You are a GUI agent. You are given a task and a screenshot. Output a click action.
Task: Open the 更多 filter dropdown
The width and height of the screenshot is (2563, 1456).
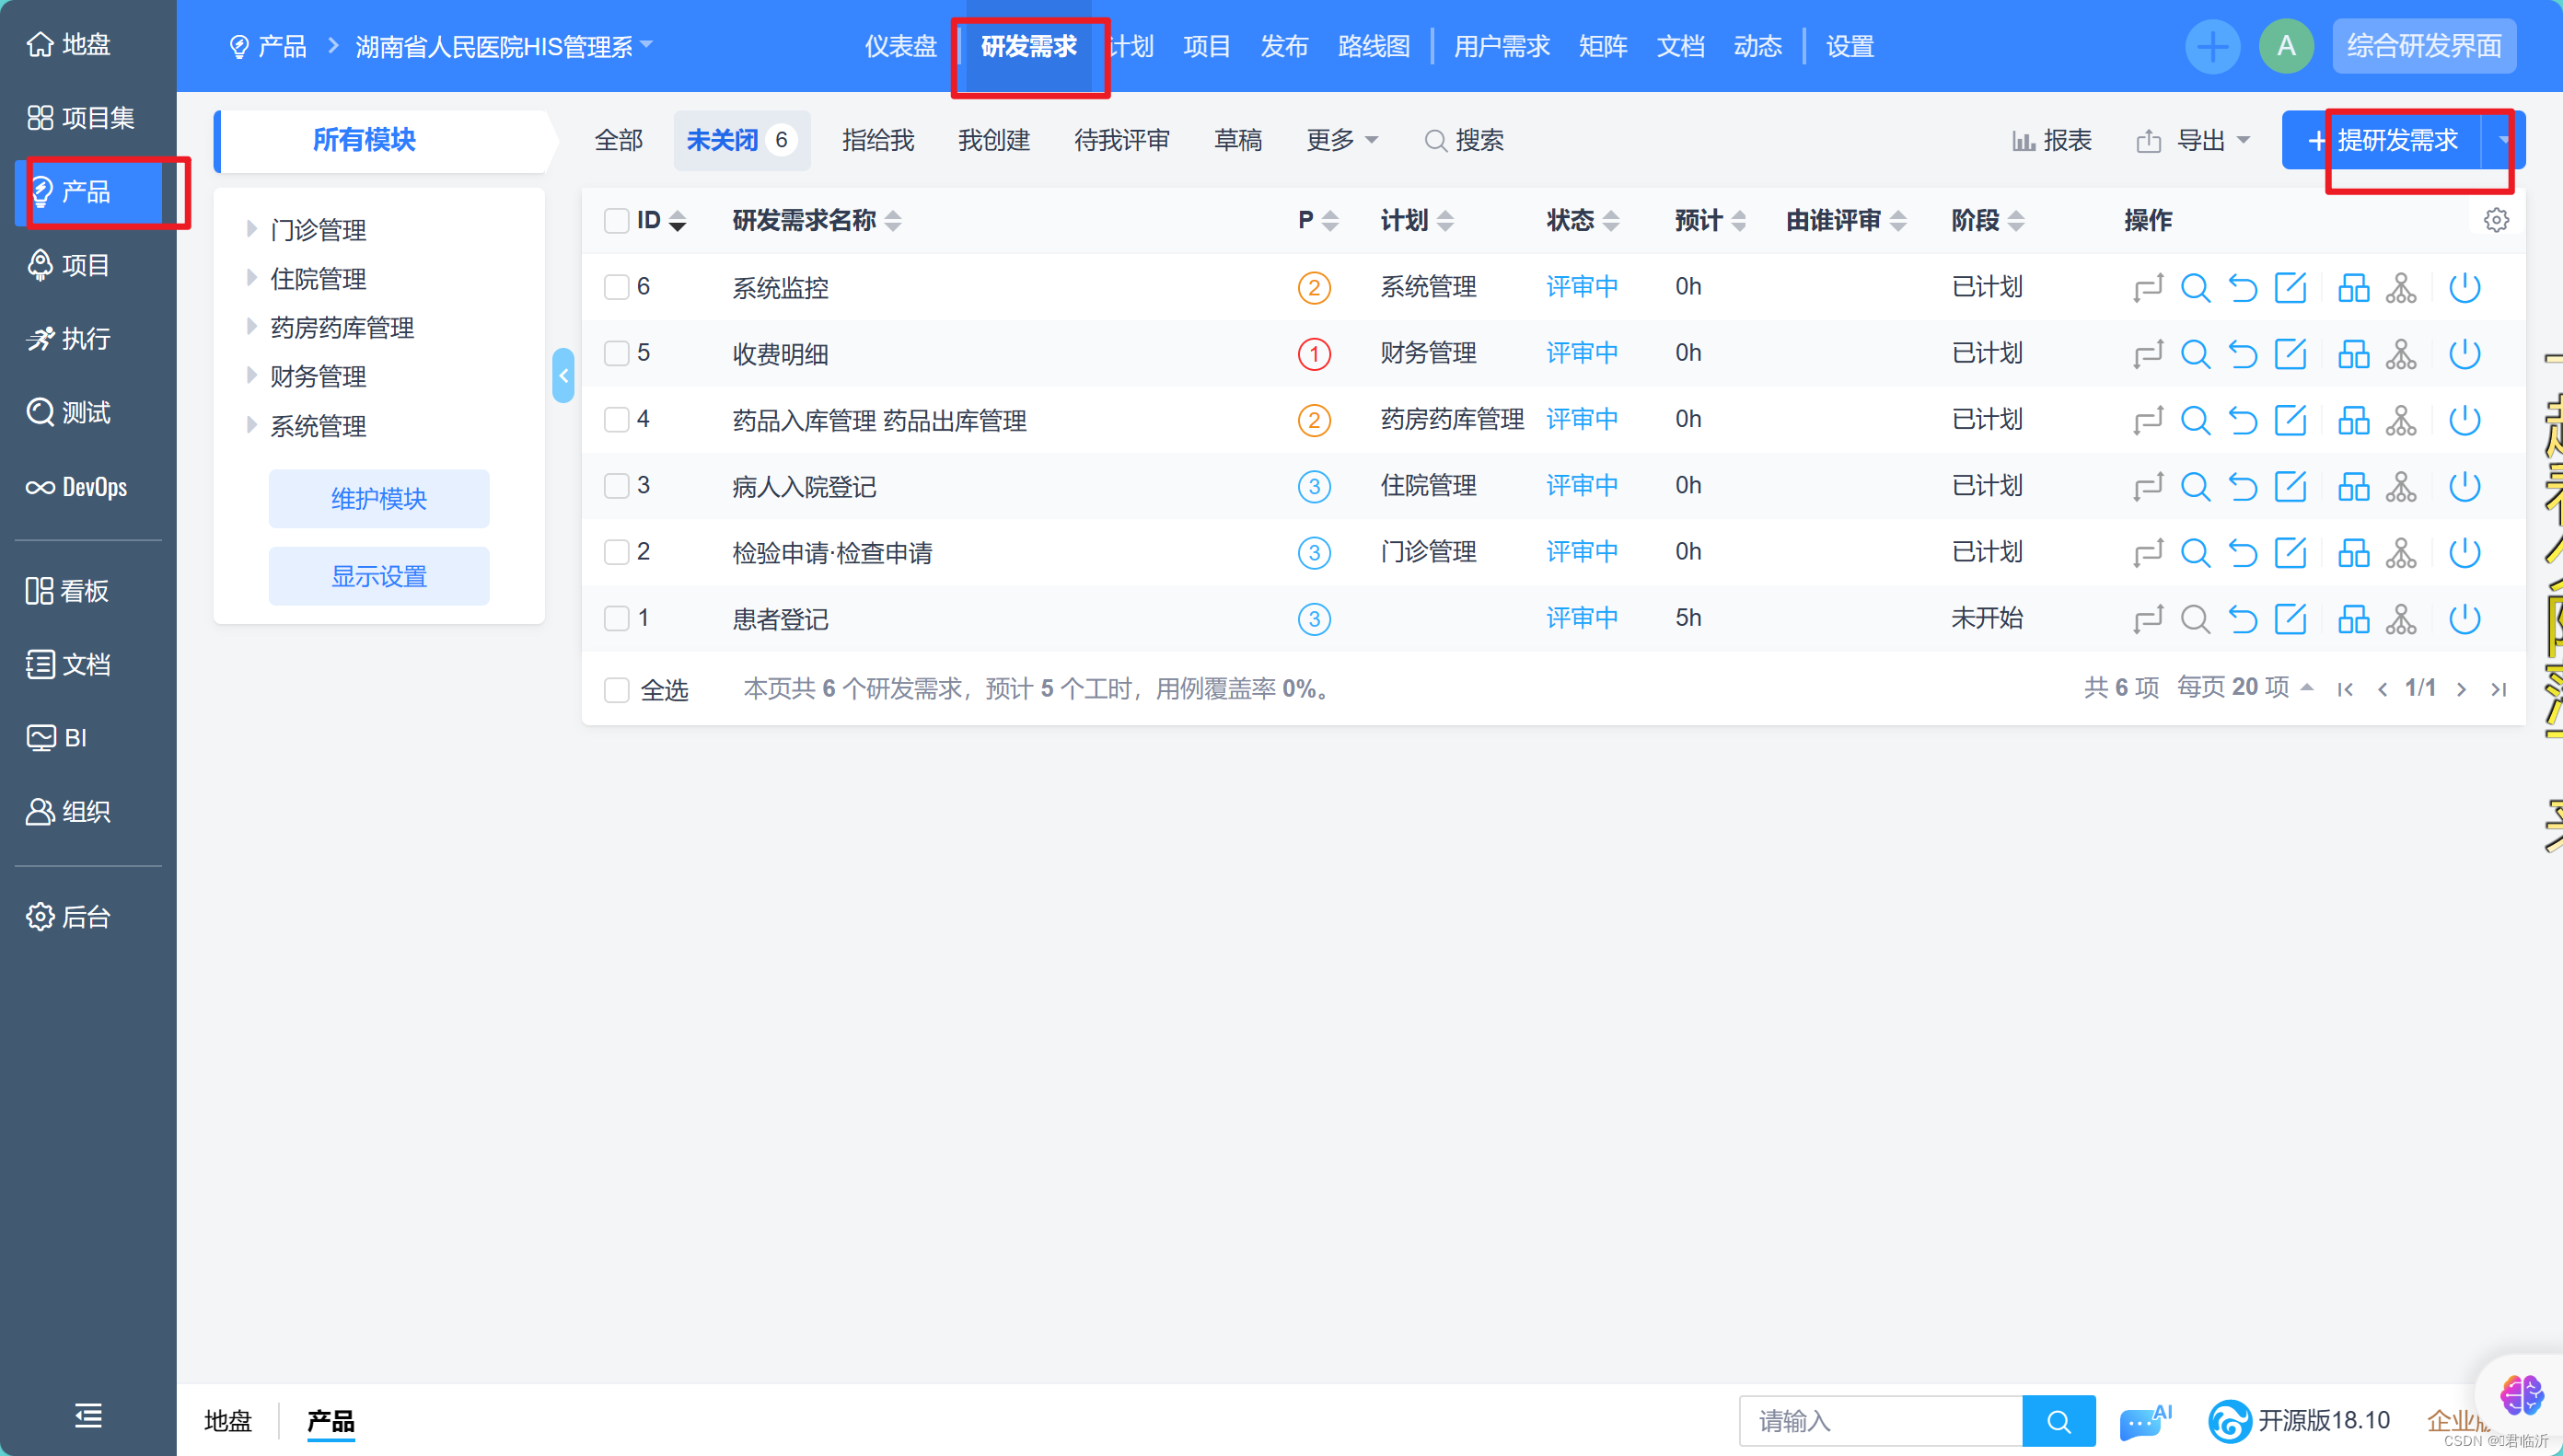[x=1342, y=141]
